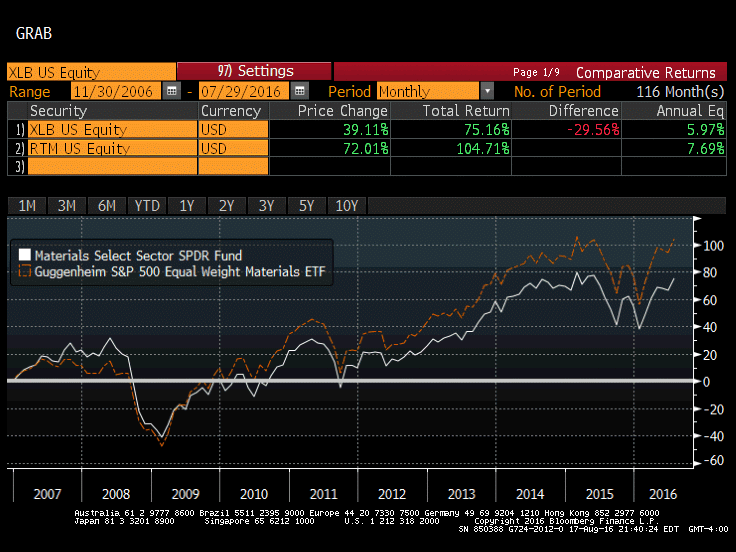
Task: Select the 6M range tab
Action: click(107, 206)
